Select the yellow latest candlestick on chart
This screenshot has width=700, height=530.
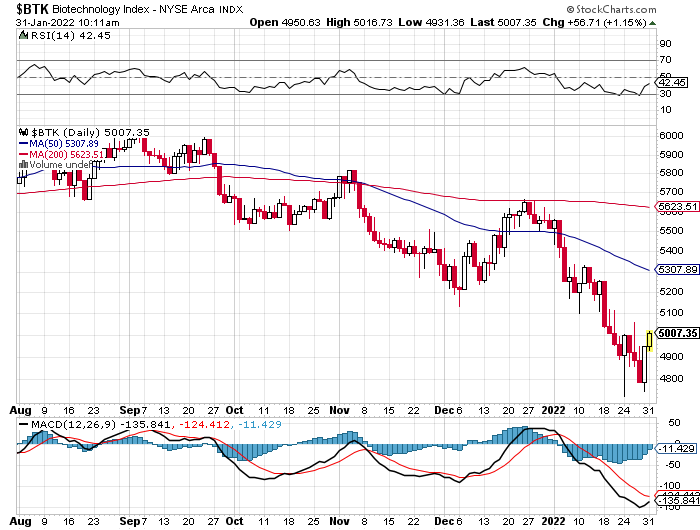[651, 340]
